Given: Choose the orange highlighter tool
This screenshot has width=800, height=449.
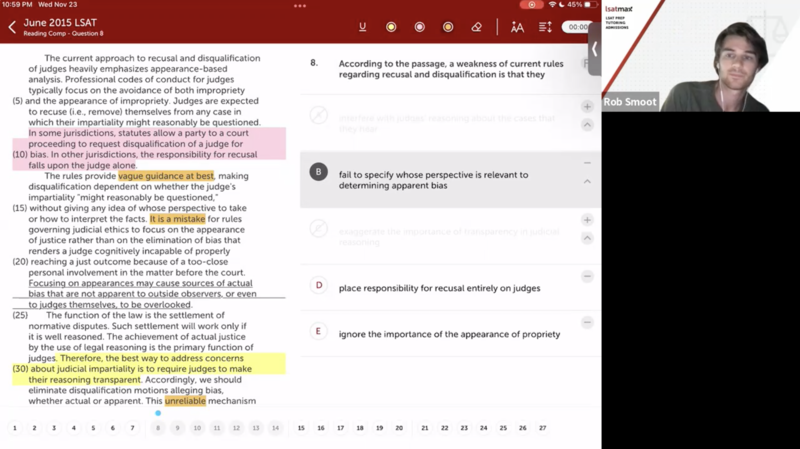Looking at the screenshot, I should tap(448, 27).
